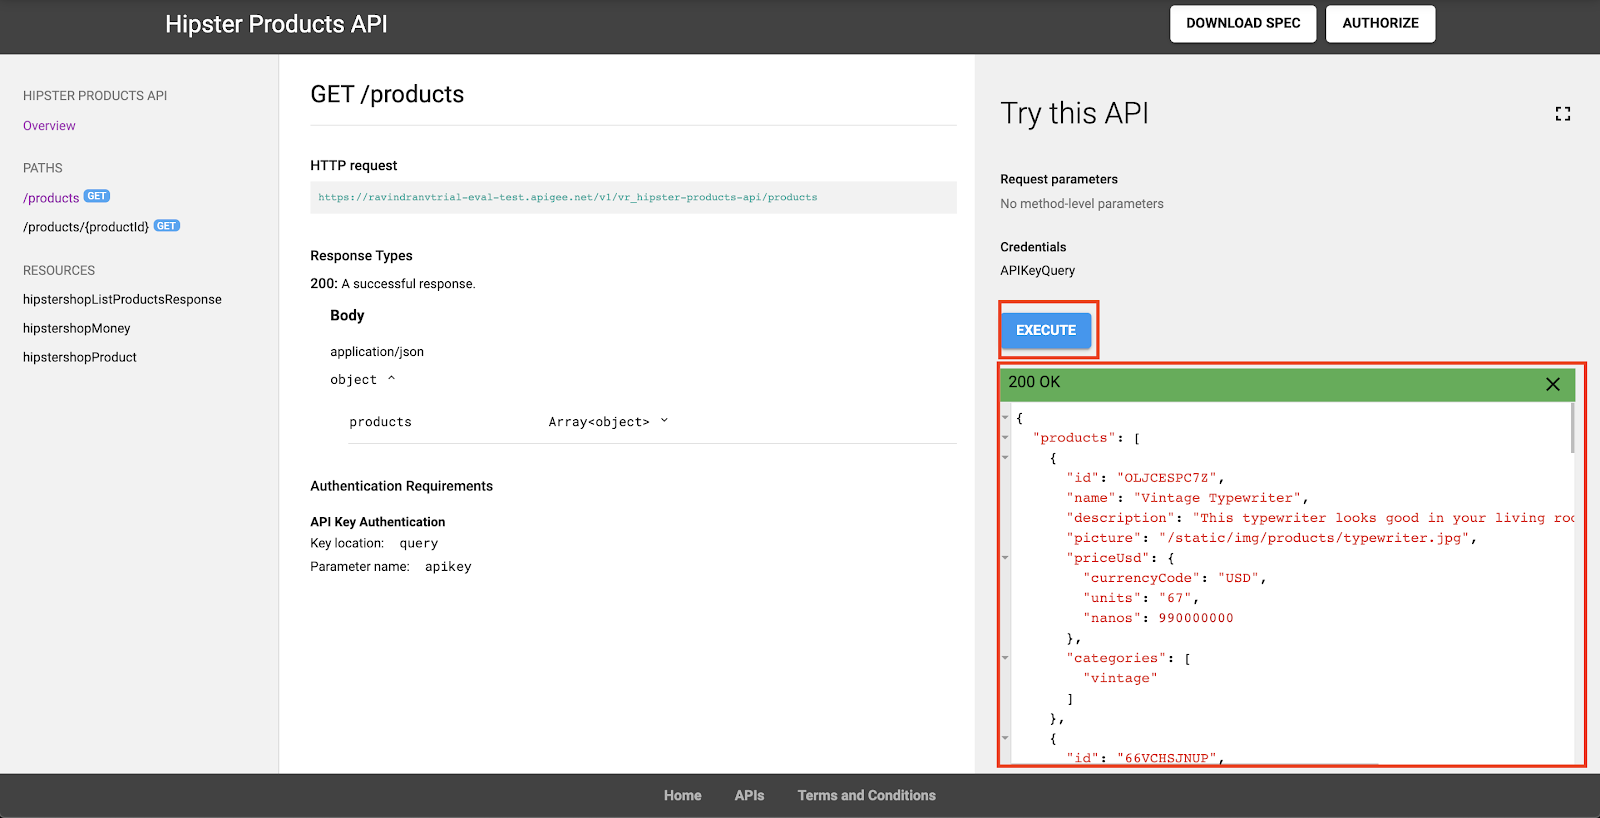Click the DOWNLOAD SPEC button
The height and width of the screenshot is (818, 1600).
1243,24
